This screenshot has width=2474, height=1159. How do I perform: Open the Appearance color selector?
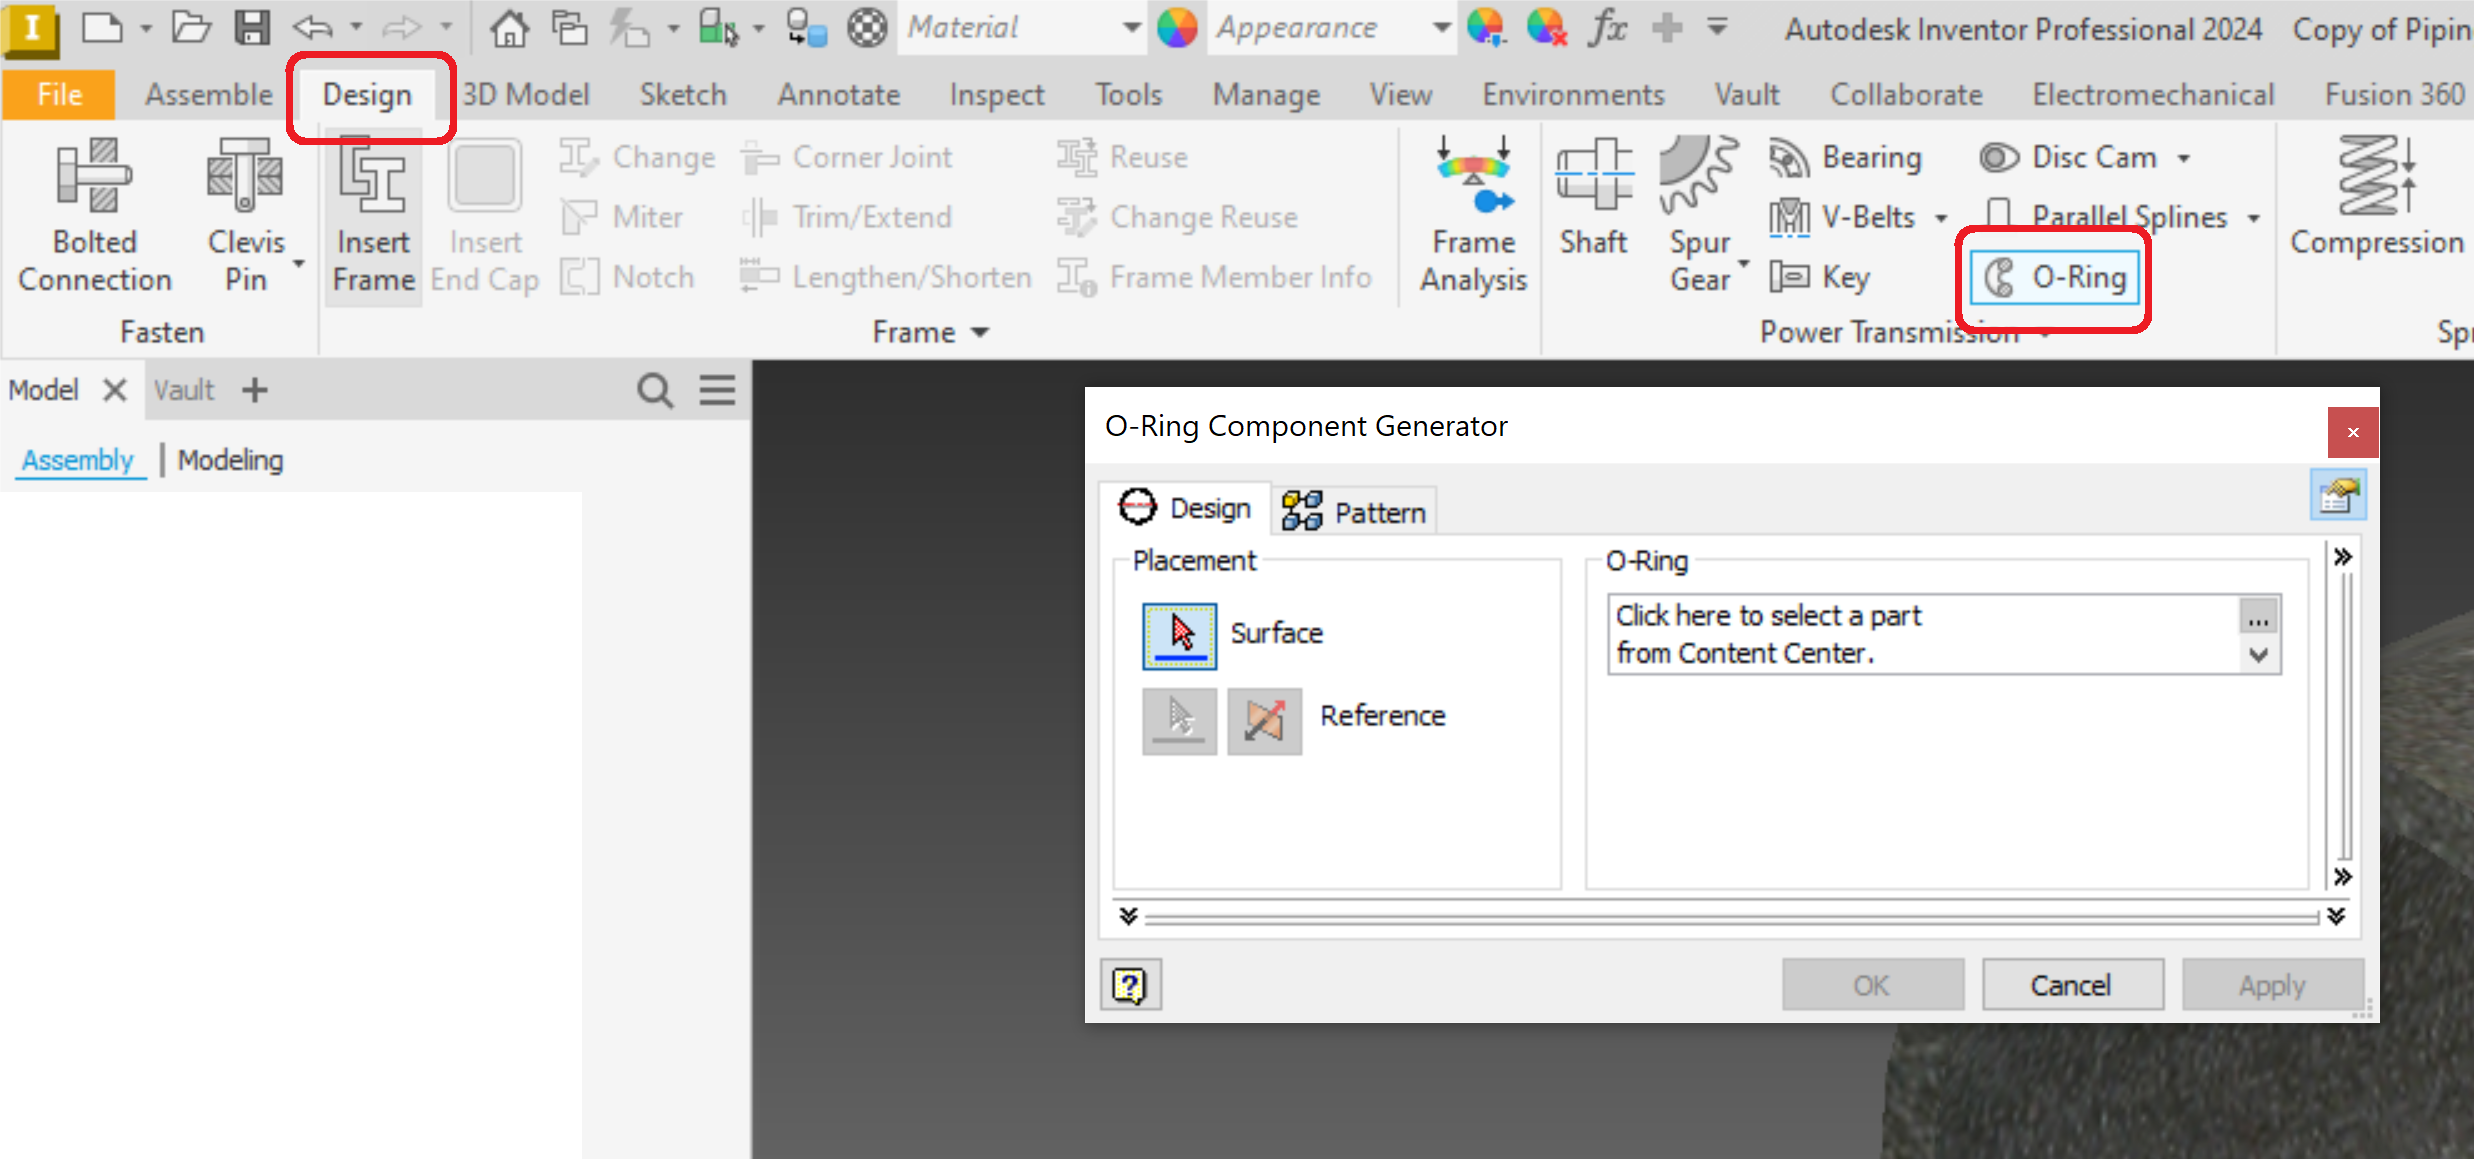tap(1179, 27)
